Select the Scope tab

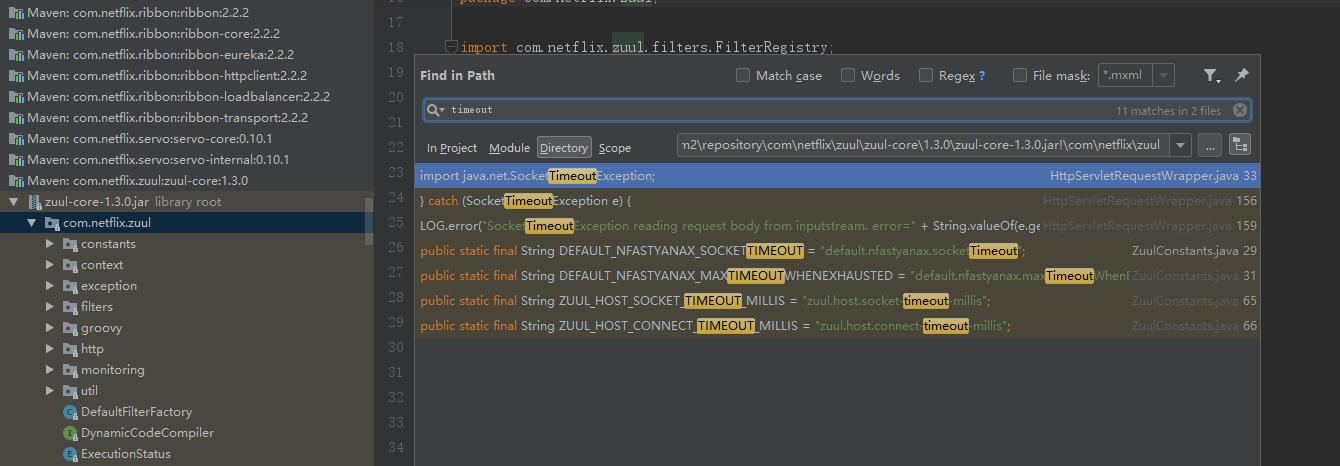(615, 148)
